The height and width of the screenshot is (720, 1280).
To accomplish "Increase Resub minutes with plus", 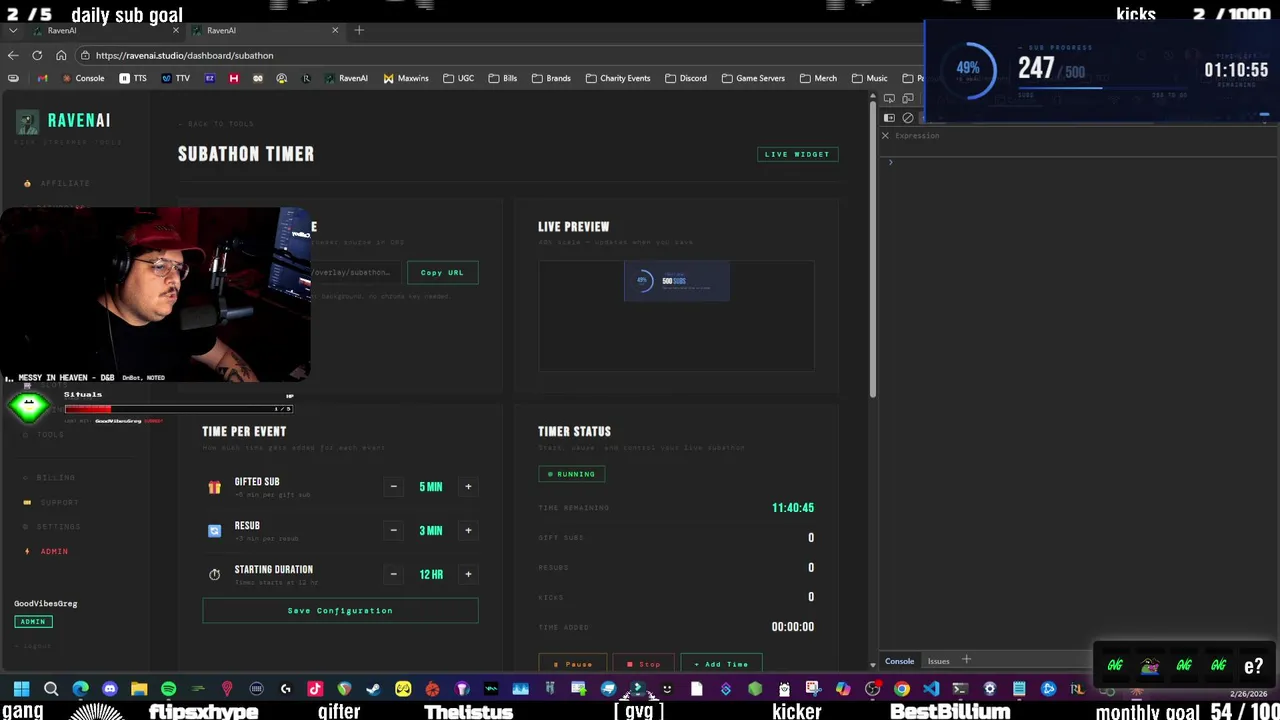I will pos(468,530).
